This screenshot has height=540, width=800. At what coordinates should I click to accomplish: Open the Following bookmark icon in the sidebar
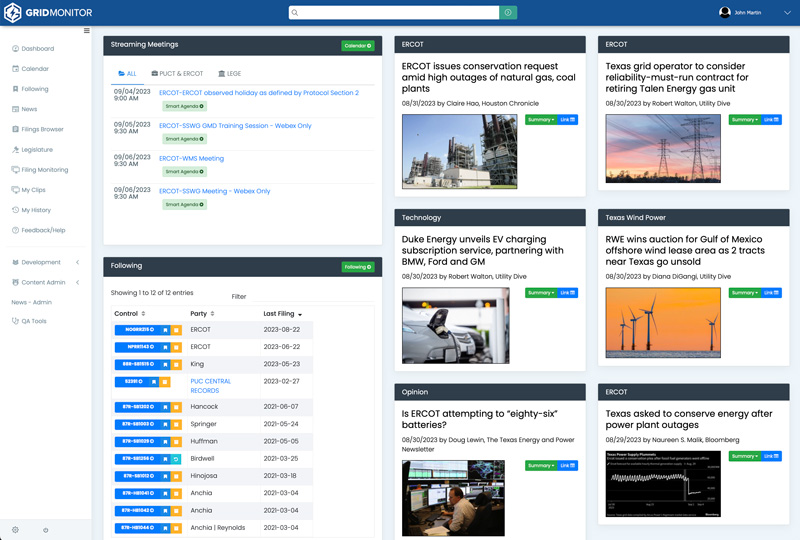[x=15, y=89]
